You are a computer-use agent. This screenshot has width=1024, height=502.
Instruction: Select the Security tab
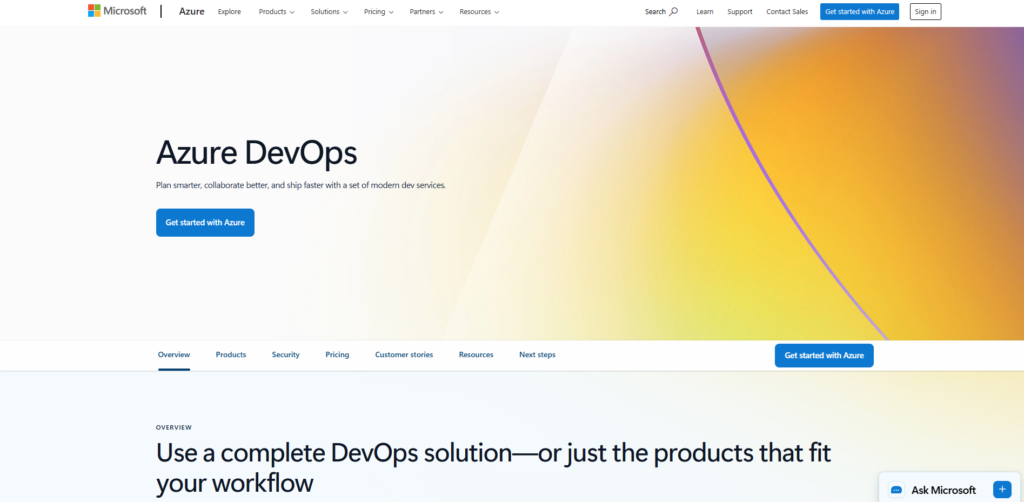pyautogui.click(x=285, y=355)
